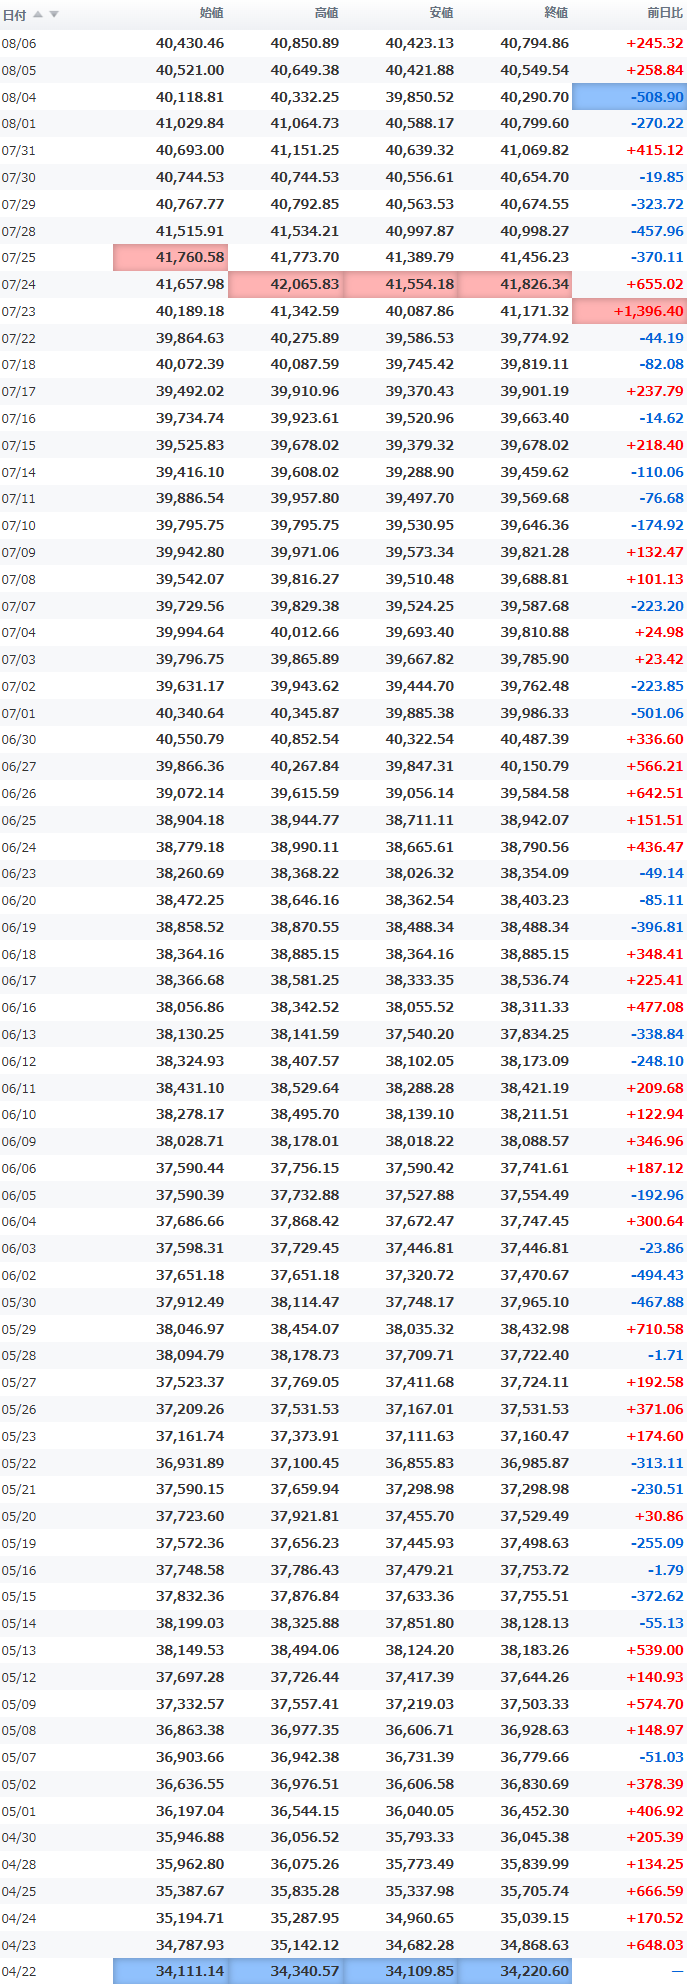Sort dates descending with the down arrow
The image size is (687, 1984).
[x=54, y=14]
